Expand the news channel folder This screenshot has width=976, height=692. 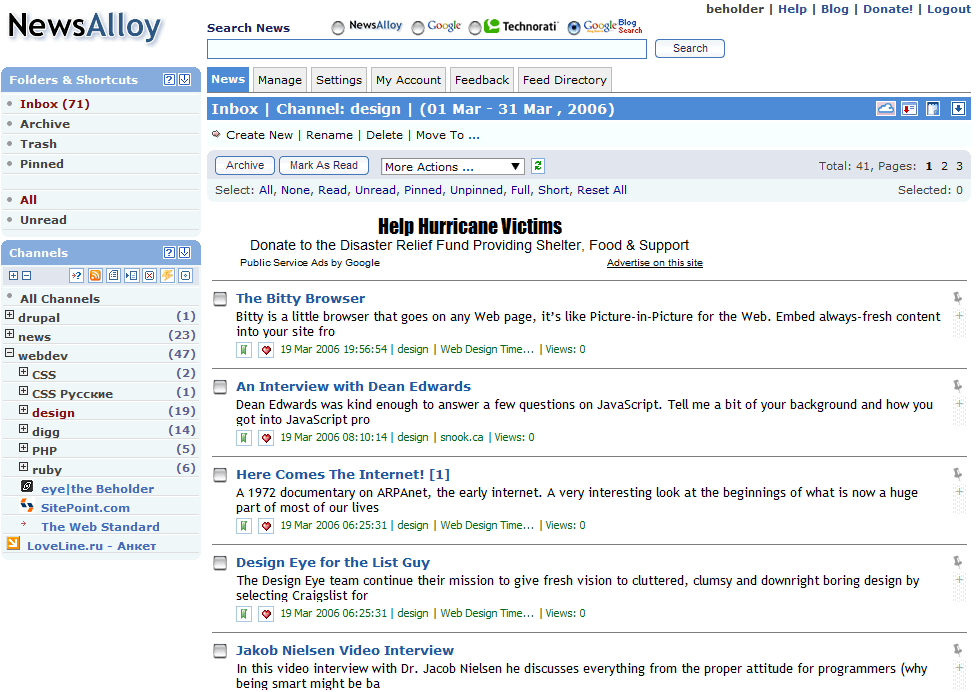tap(9, 334)
